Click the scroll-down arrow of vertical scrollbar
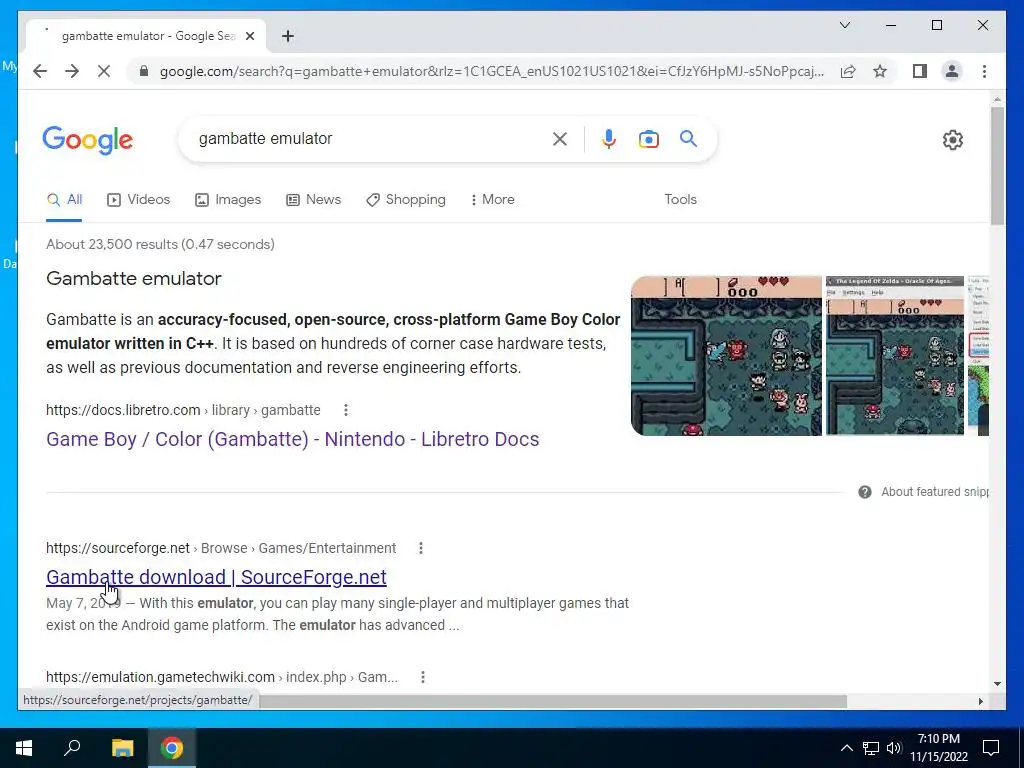 pyautogui.click(x=997, y=684)
